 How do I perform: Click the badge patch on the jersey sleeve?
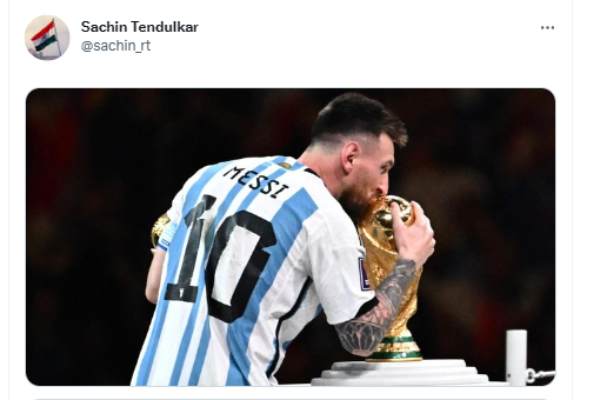(x=364, y=273)
